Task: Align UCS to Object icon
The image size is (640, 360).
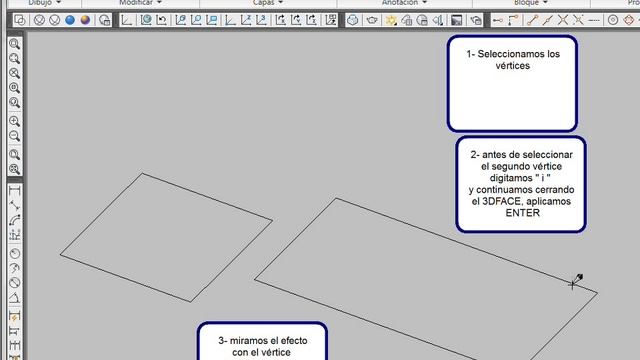Action: [196, 20]
